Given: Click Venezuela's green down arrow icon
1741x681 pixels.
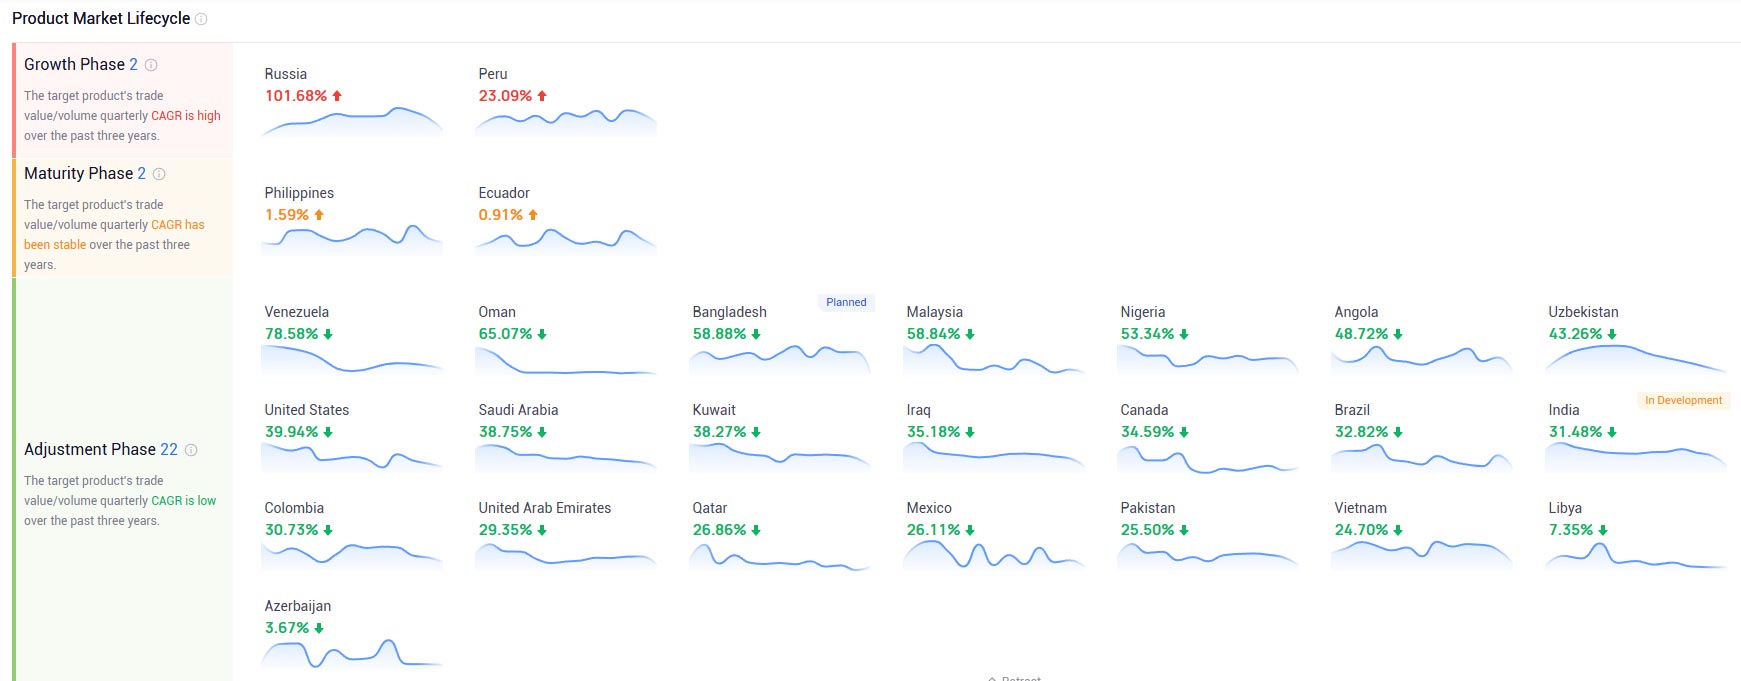Looking at the screenshot, I should pyautogui.click(x=328, y=334).
